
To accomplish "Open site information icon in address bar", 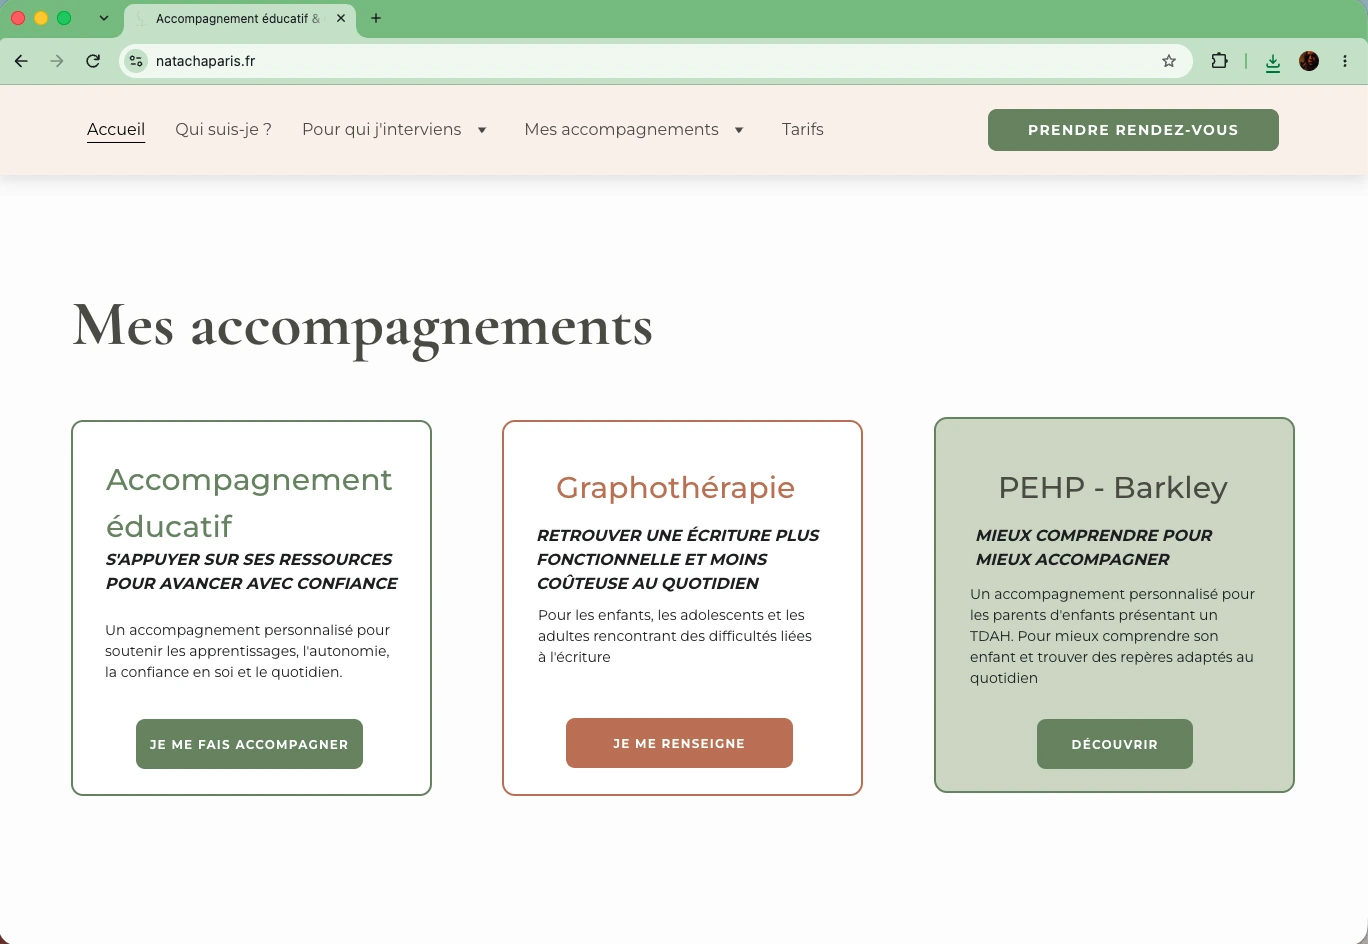I will pos(136,61).
